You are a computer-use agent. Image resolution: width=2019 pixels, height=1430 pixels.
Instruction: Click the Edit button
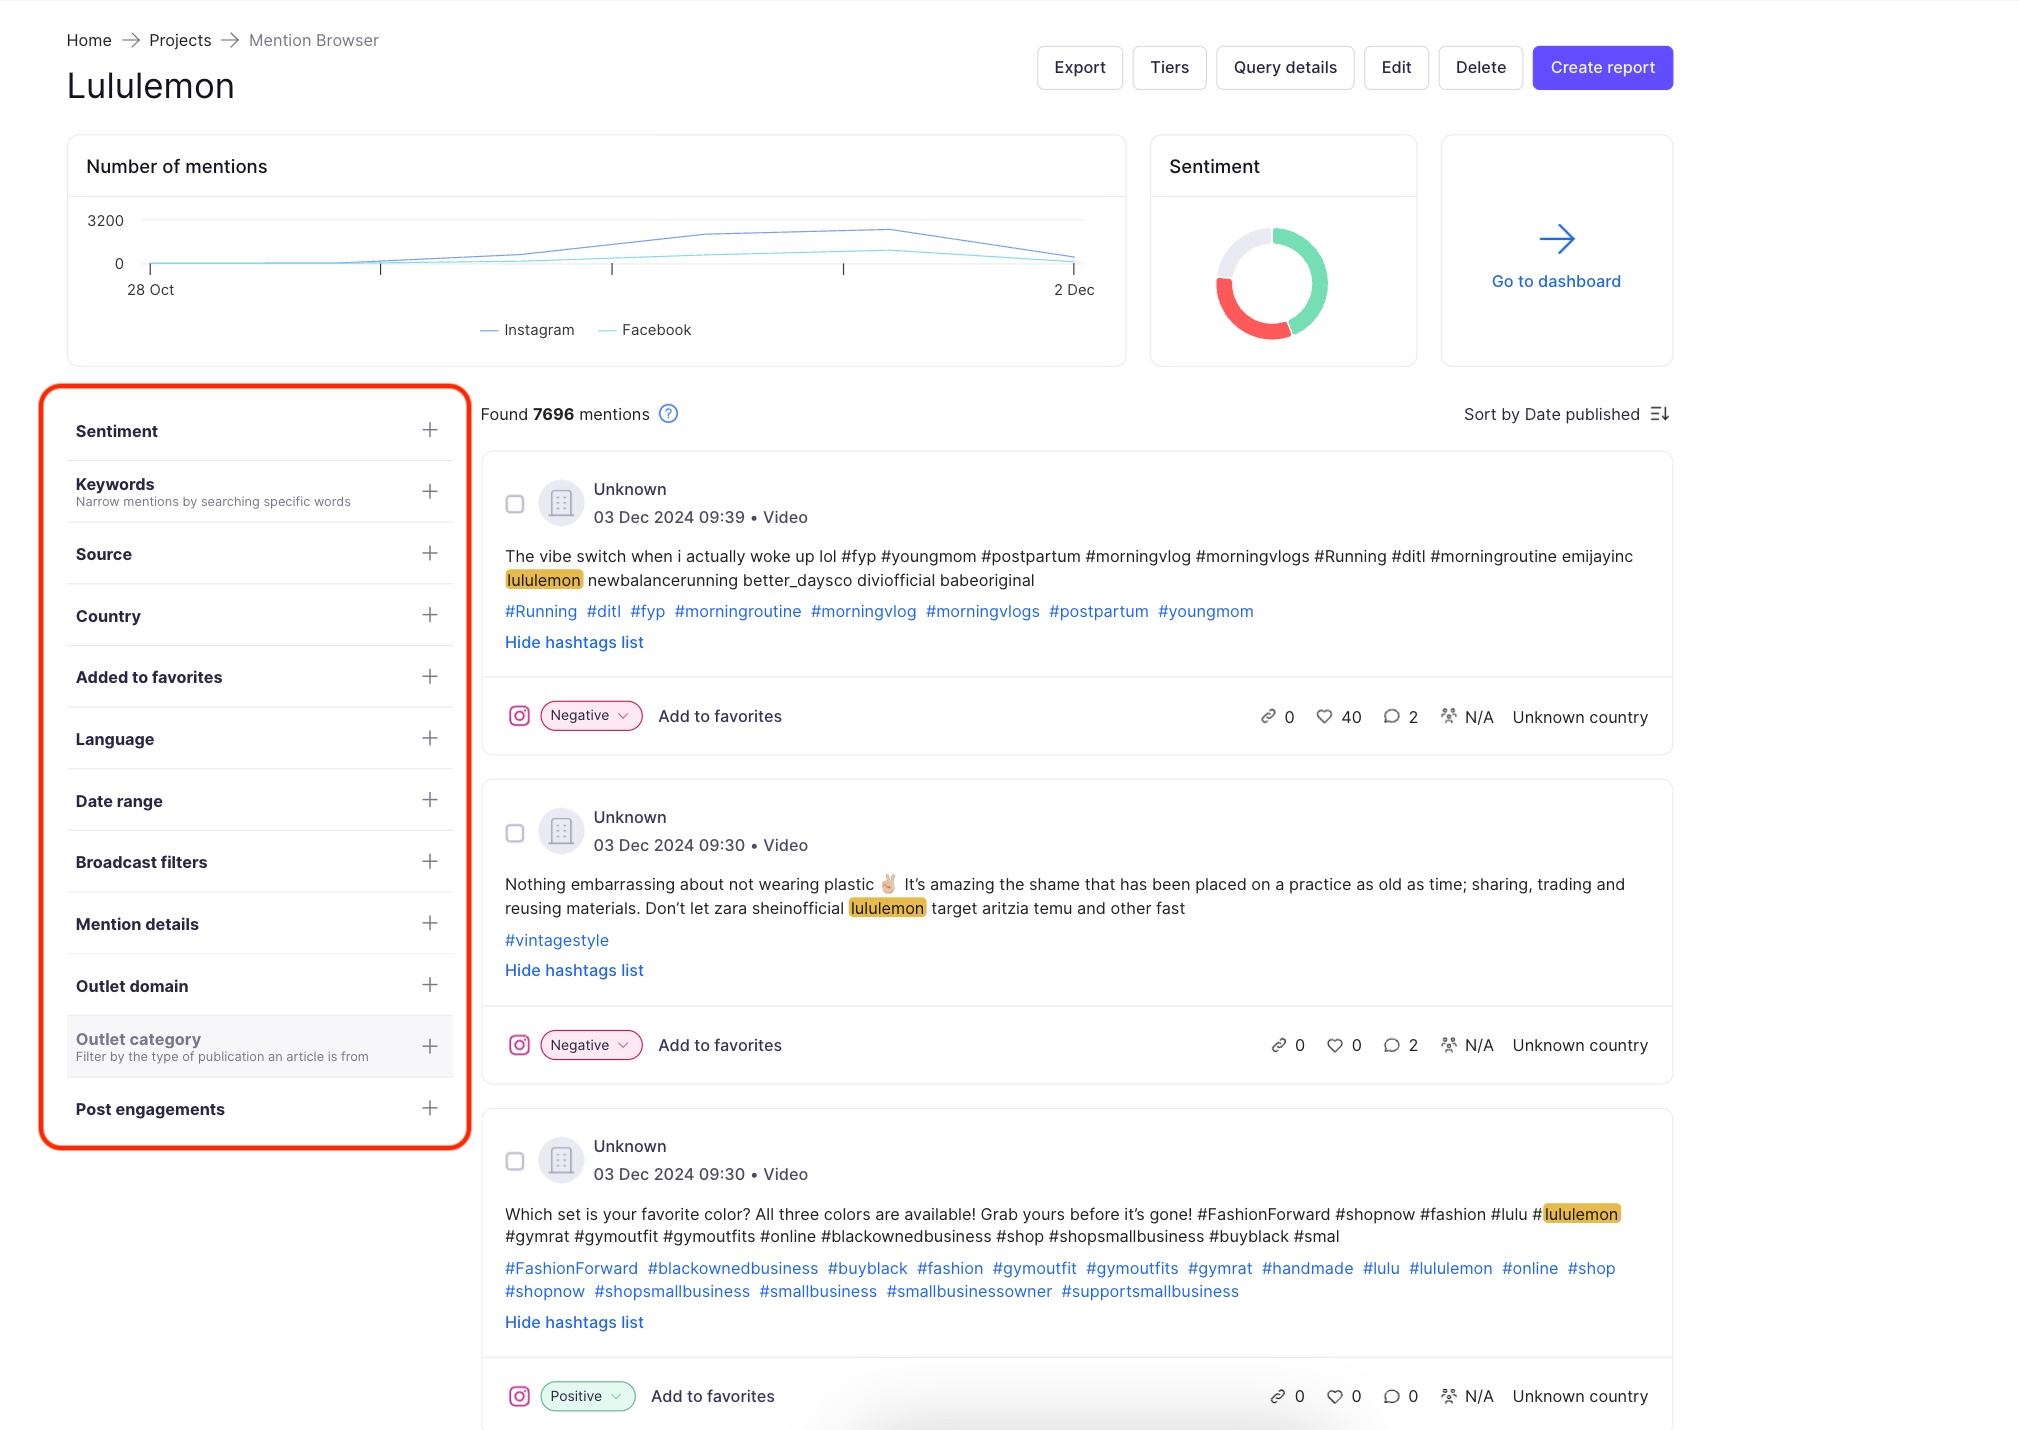click(1396, 68)
